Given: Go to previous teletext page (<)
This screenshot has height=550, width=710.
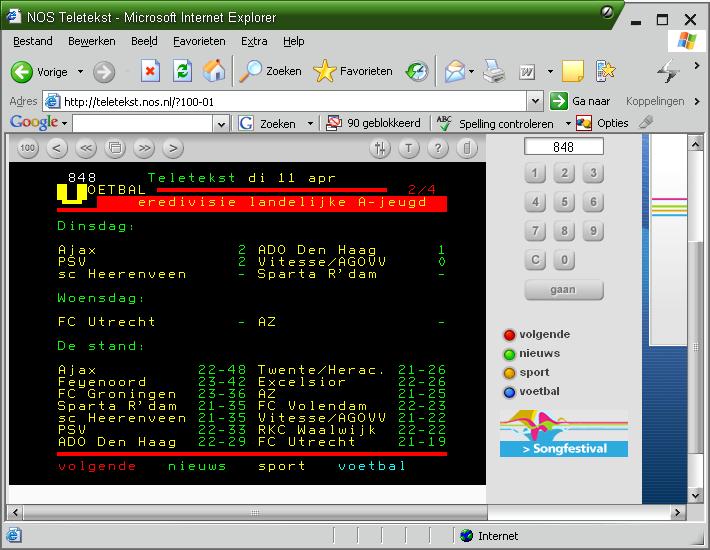Looking at the screenshot, I should coord(57,148).
